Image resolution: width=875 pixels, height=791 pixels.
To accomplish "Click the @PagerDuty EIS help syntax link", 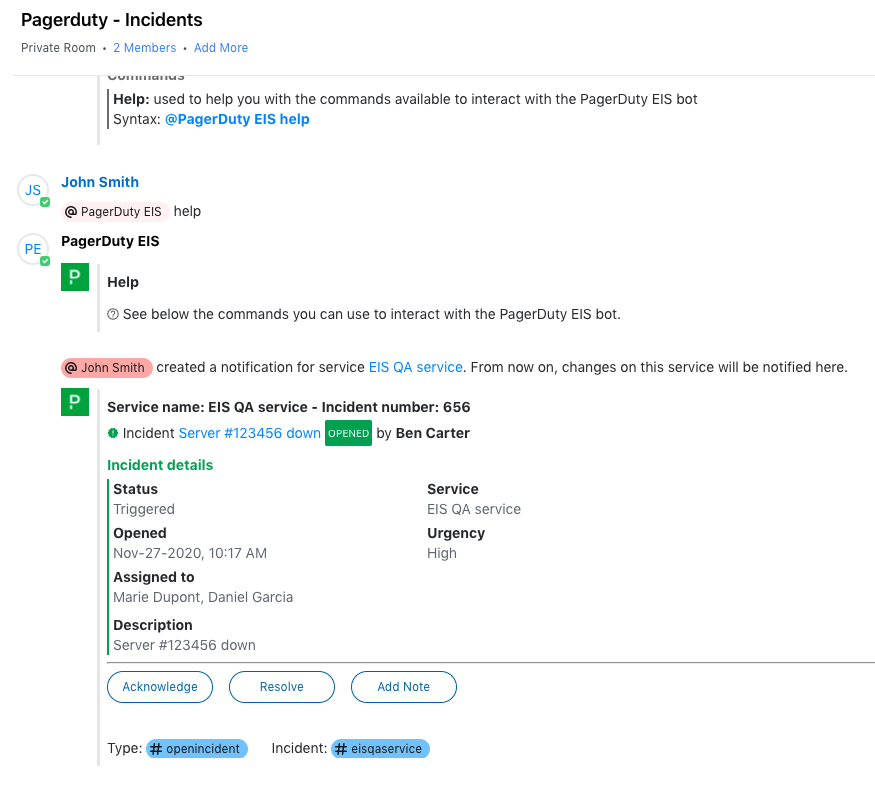I will tap(237, 119).
